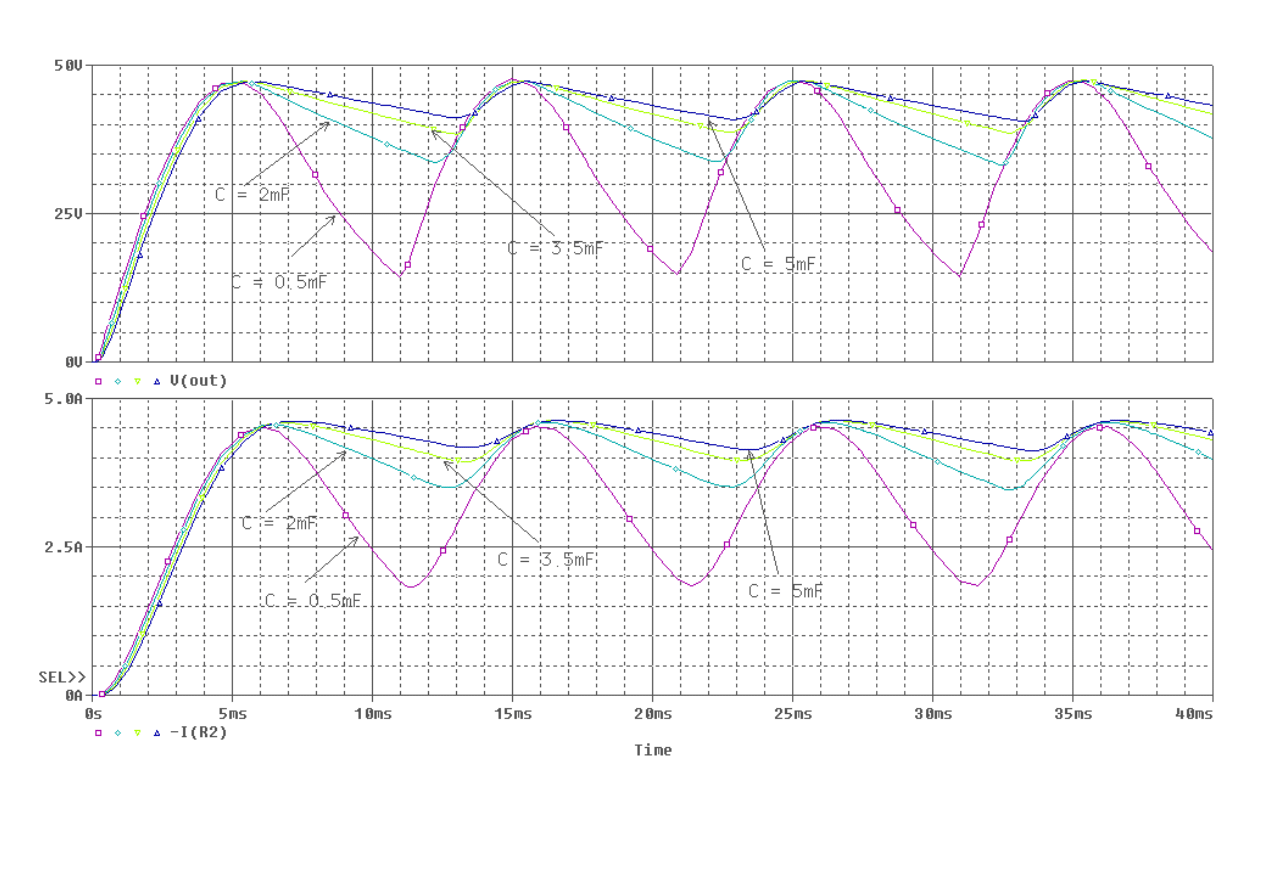Click the Time axis title
The height and width of the screenshot is (893, 1263).
(652, 750)
